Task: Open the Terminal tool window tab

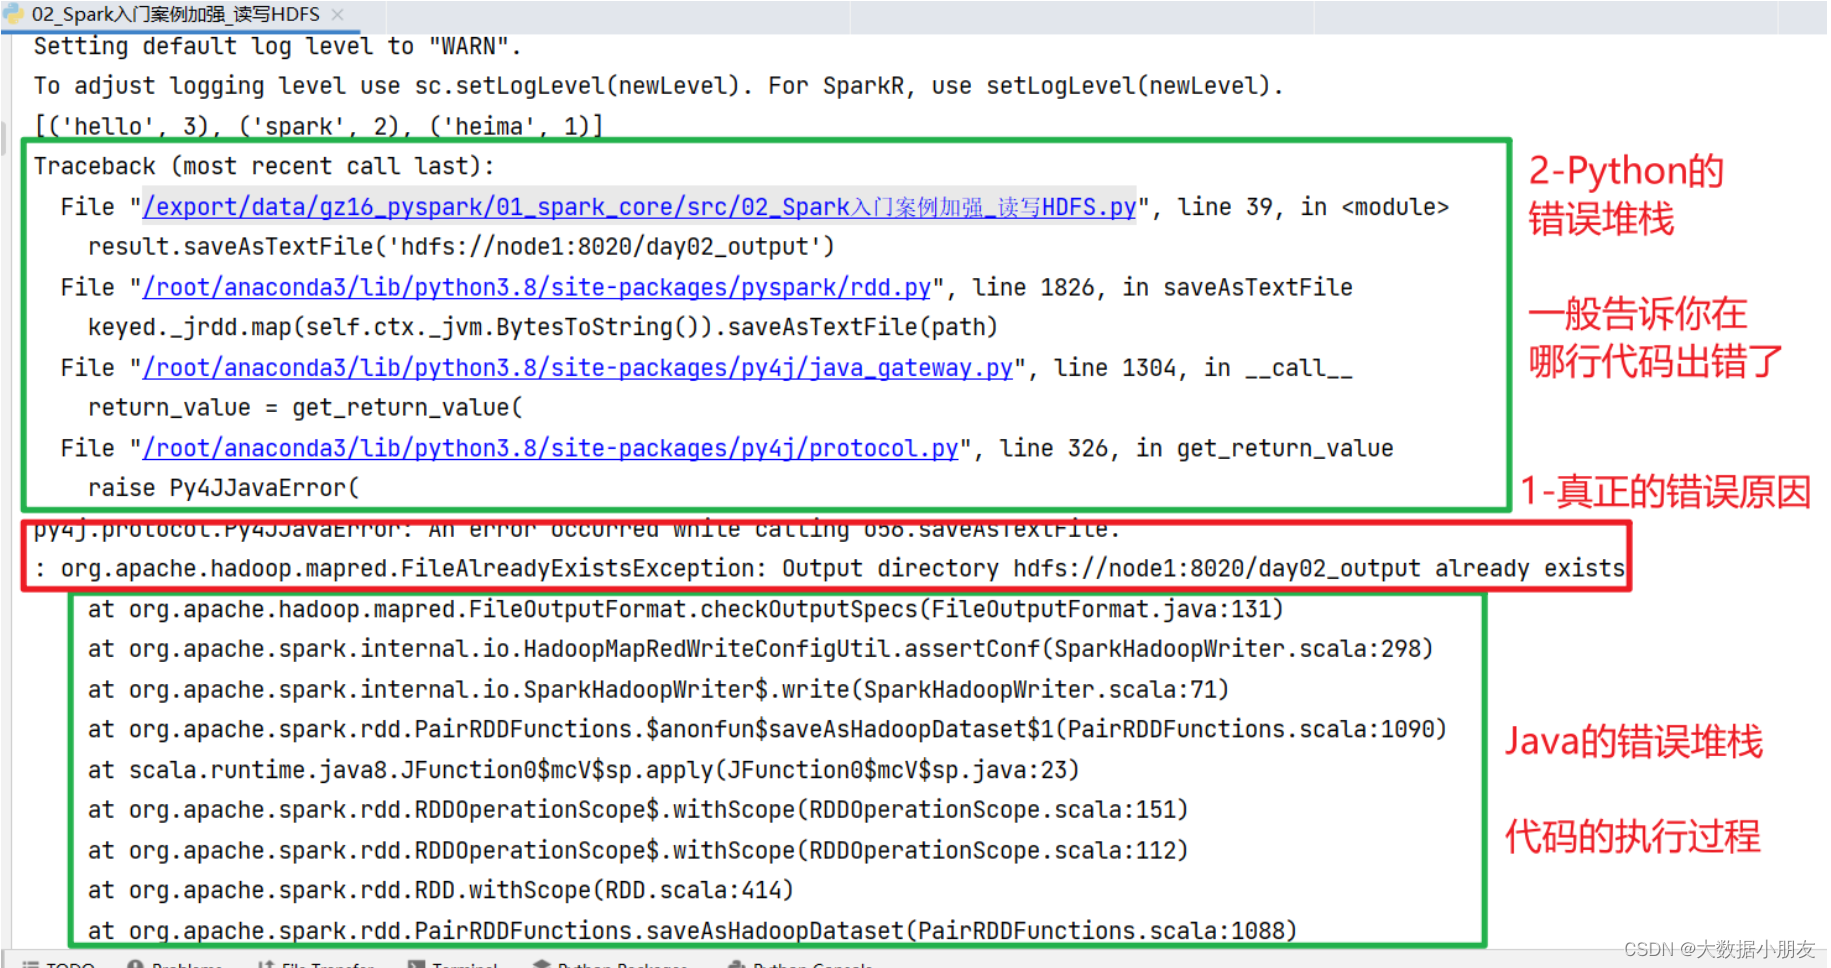Action: click(453, 963)
